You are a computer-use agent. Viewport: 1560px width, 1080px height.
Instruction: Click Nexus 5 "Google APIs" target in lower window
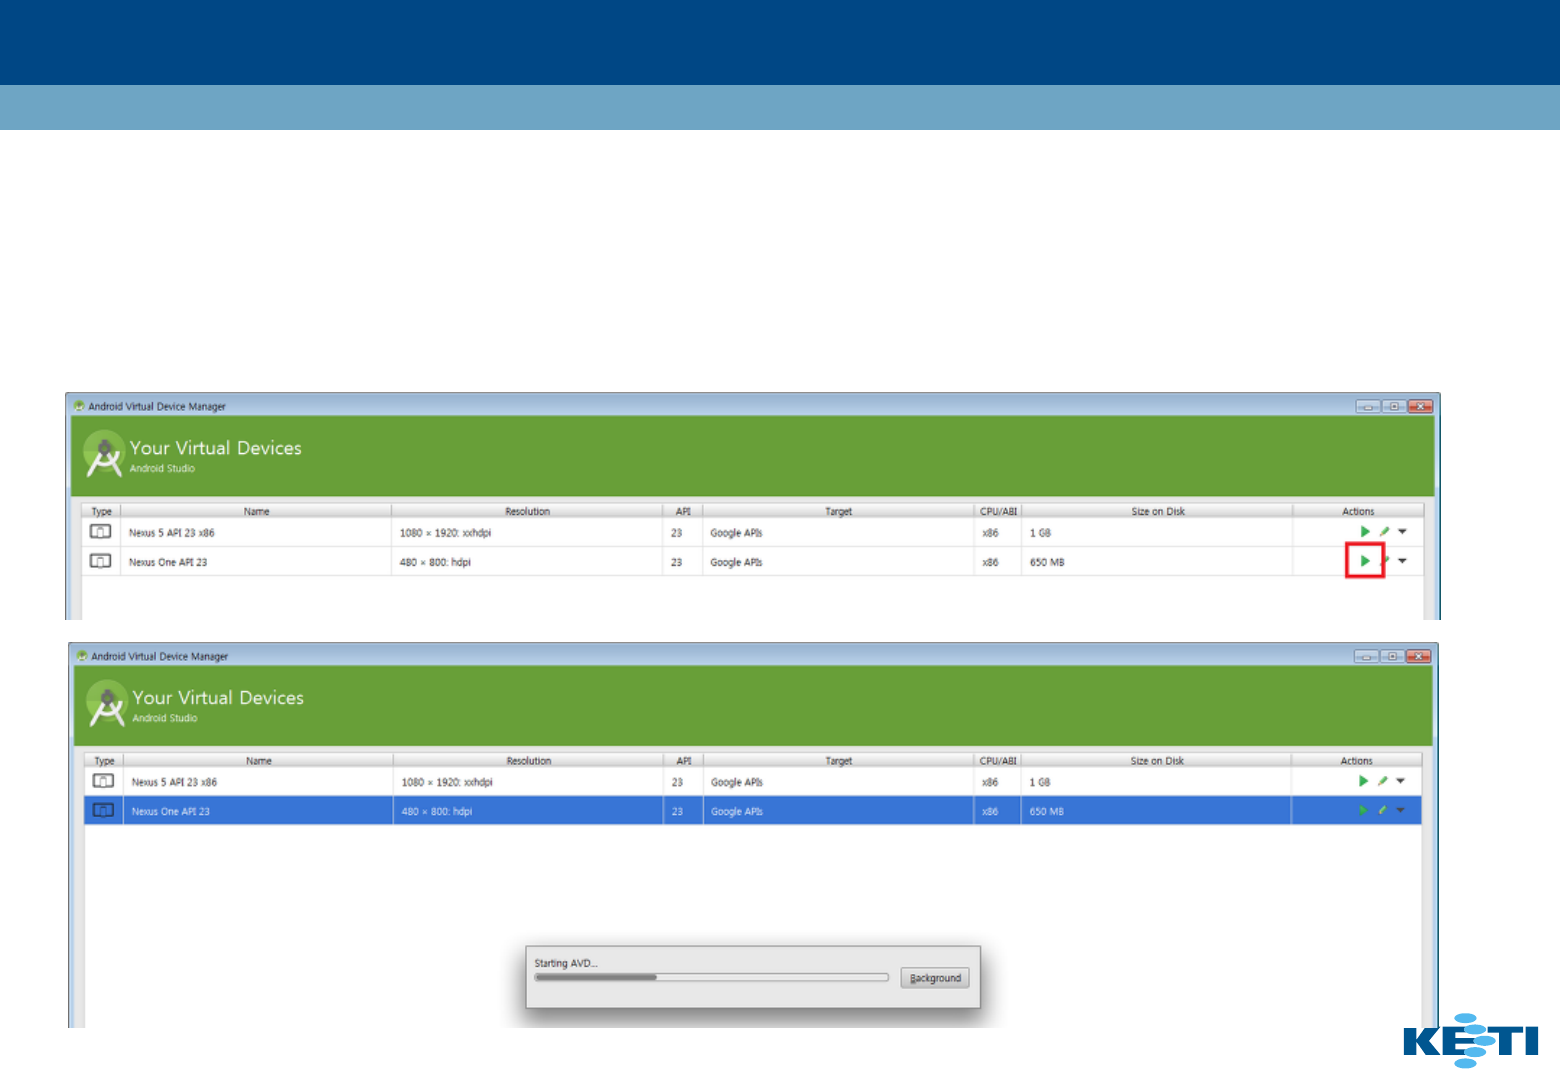pos(737,782)
